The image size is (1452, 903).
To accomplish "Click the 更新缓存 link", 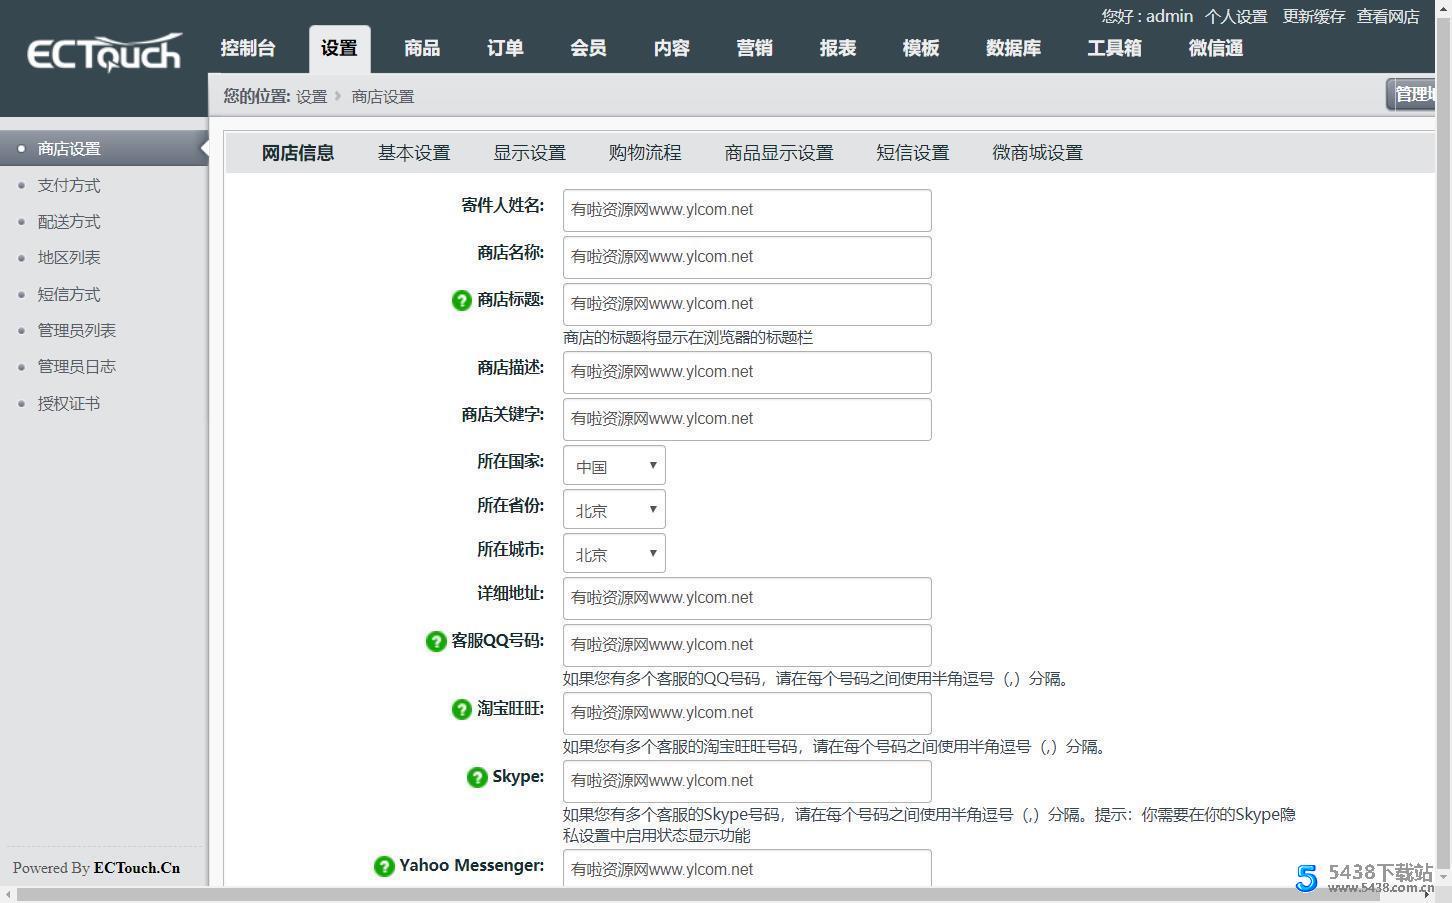I will pos(1313,17).
